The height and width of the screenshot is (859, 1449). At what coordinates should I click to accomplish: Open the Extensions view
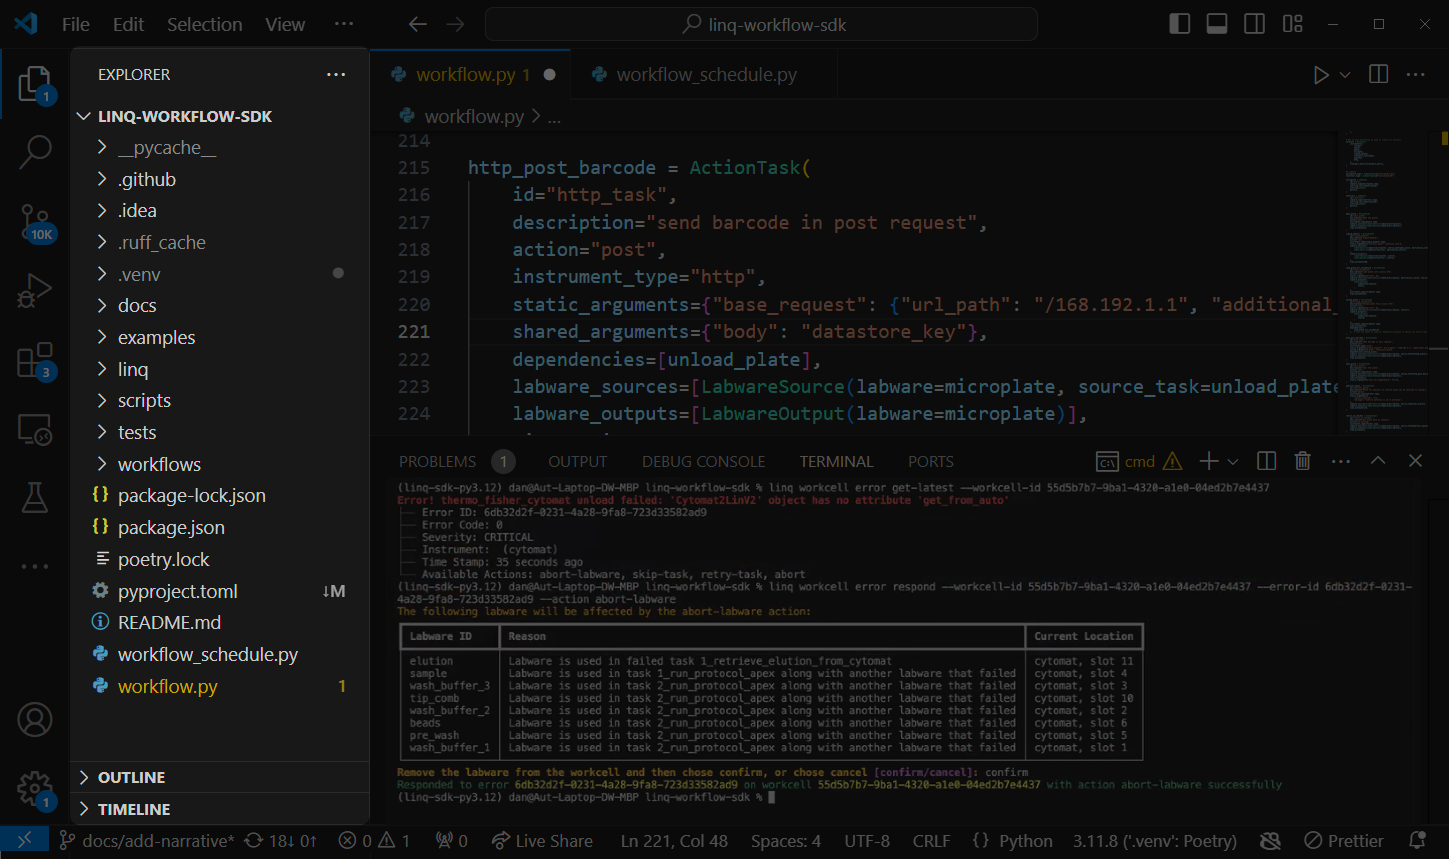pyautogui.click(x=35, y=358)
